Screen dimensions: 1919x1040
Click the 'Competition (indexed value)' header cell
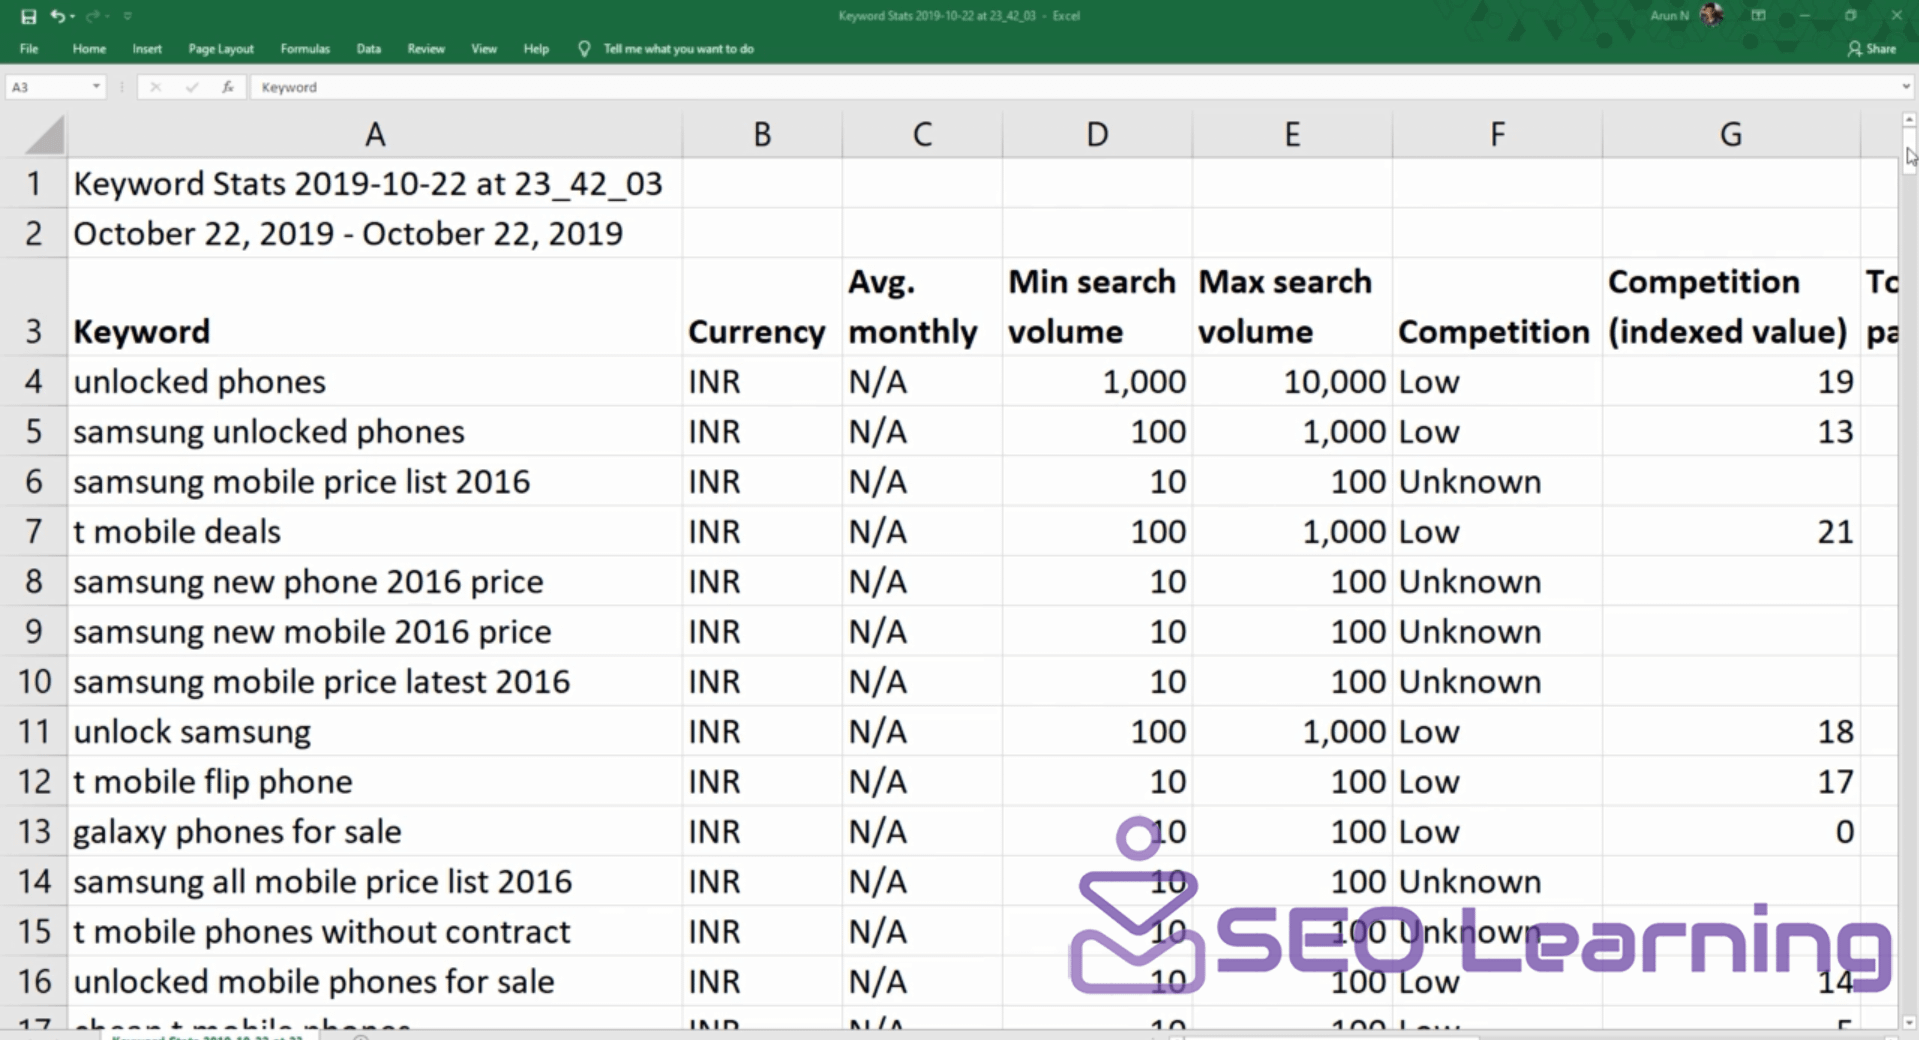pos(1731,307)
